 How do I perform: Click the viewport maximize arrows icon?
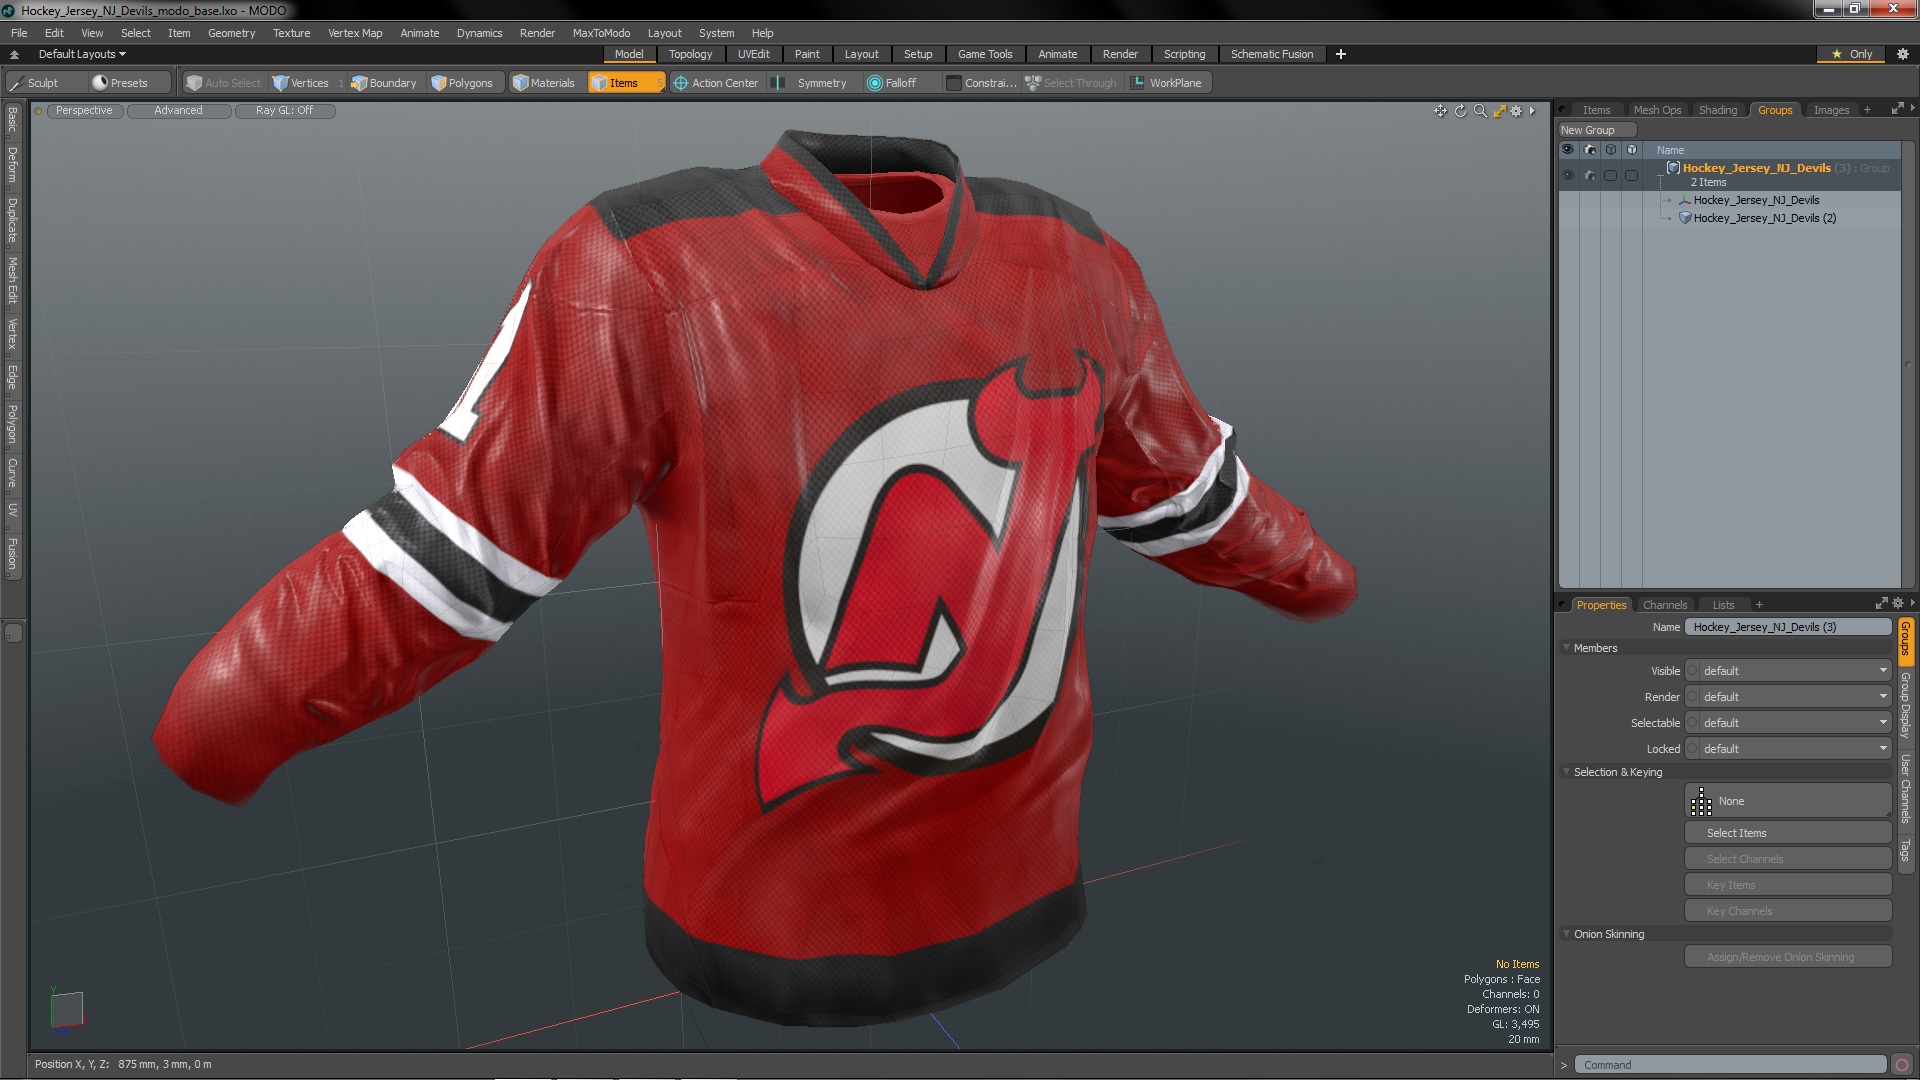pos(1499,111)
